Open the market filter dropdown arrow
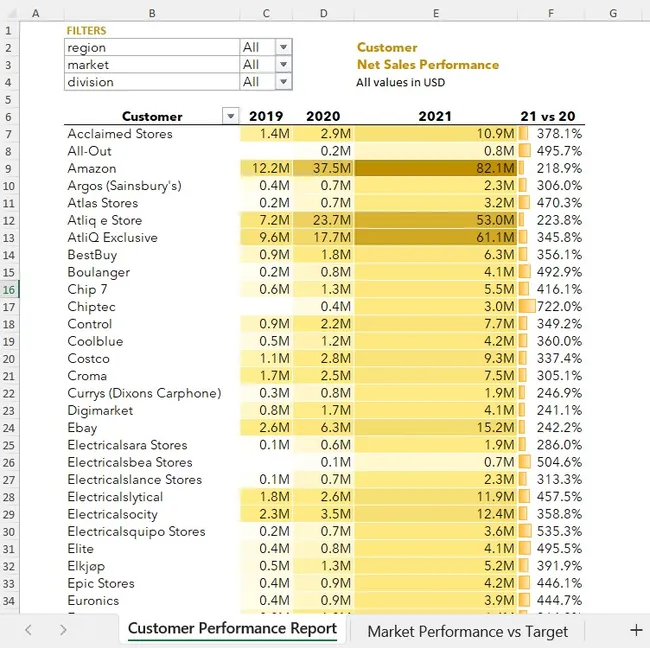Image resolution: width=650 pixels, height=648 pixels. 284,65
